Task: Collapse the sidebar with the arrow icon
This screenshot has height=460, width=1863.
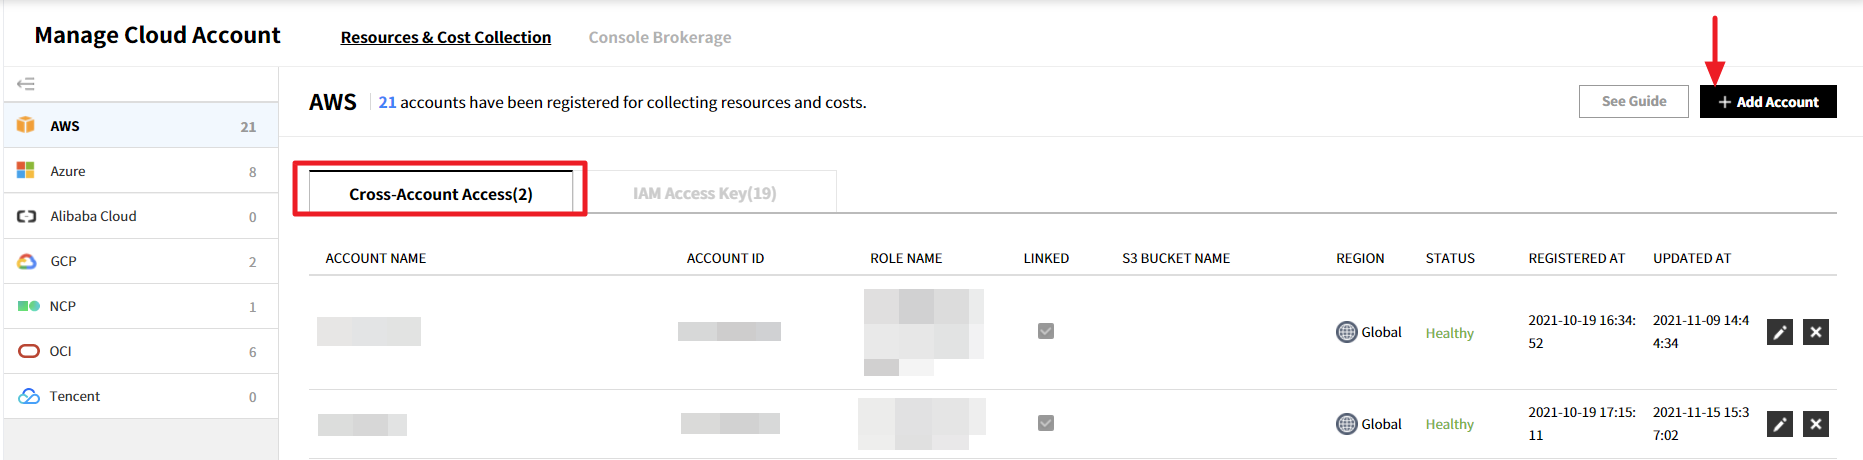Action: (x=26, y=84)
